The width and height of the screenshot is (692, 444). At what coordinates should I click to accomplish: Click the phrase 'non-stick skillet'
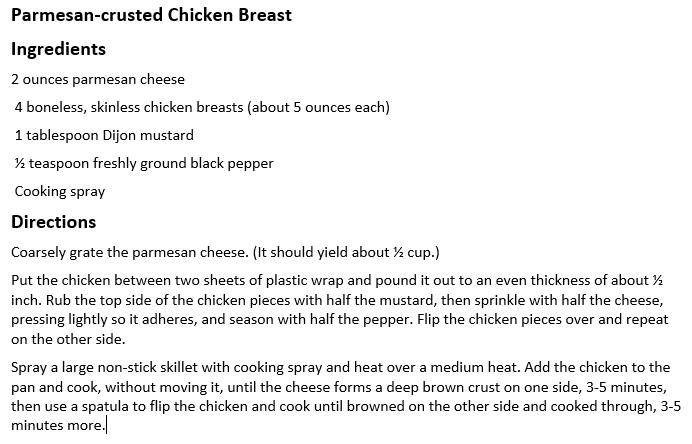pyautogui.click(x=148, y=368)
